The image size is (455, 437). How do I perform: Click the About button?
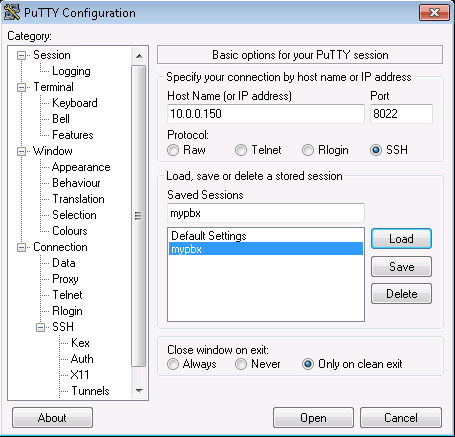pyautogui.click(x=52, y=418)
